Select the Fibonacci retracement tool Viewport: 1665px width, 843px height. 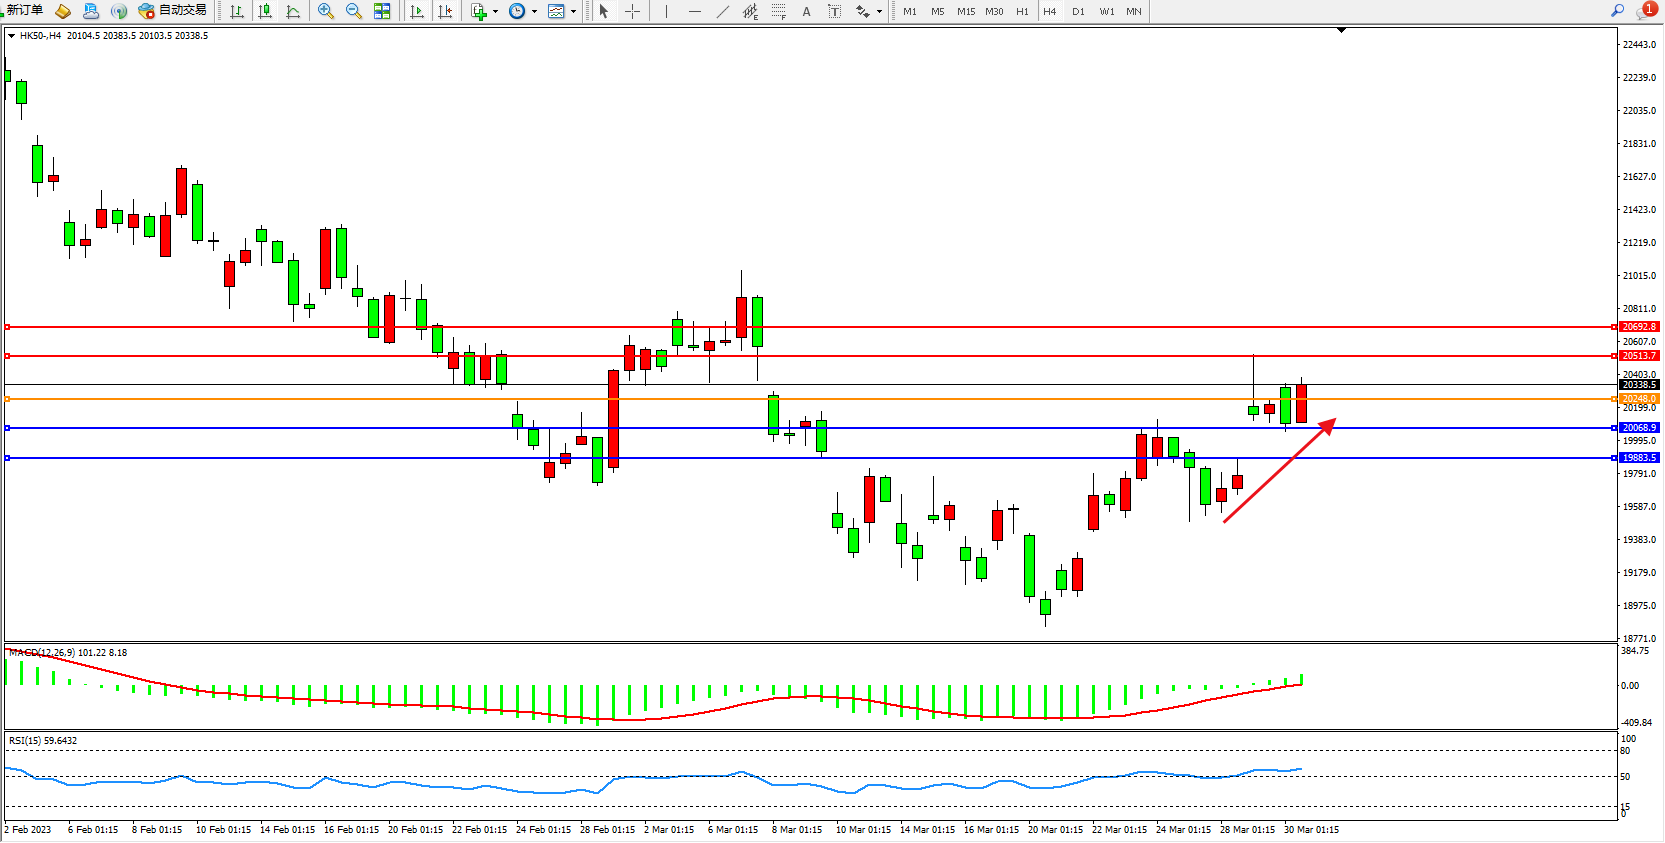778,11
